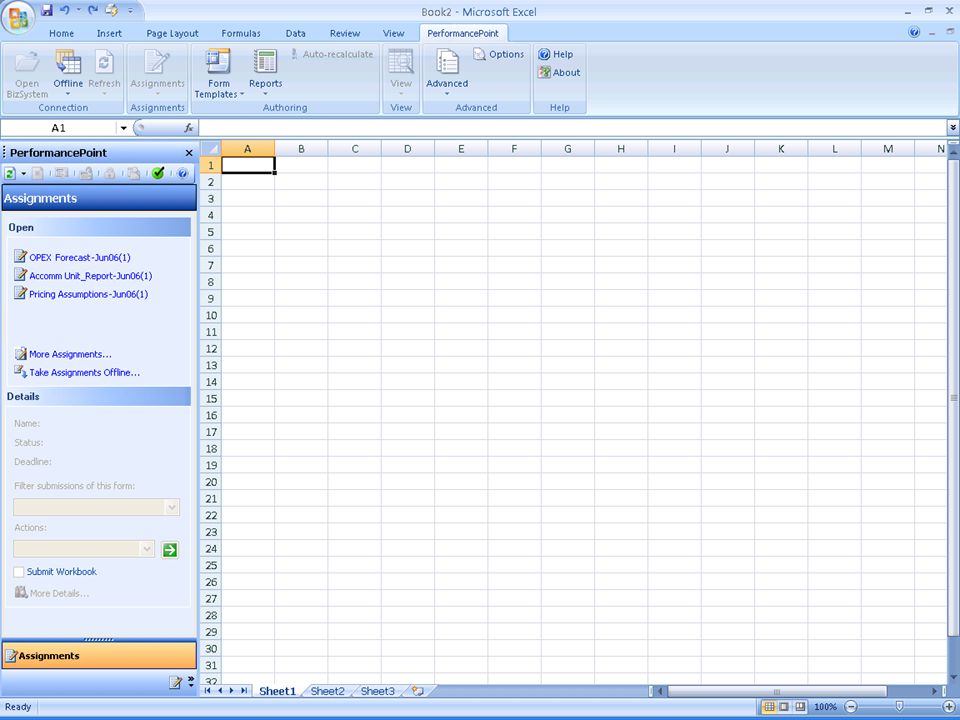The width and height of the screenshot is (960, 720).
Task: Open the Actions combo box
Action: (84, 549)
